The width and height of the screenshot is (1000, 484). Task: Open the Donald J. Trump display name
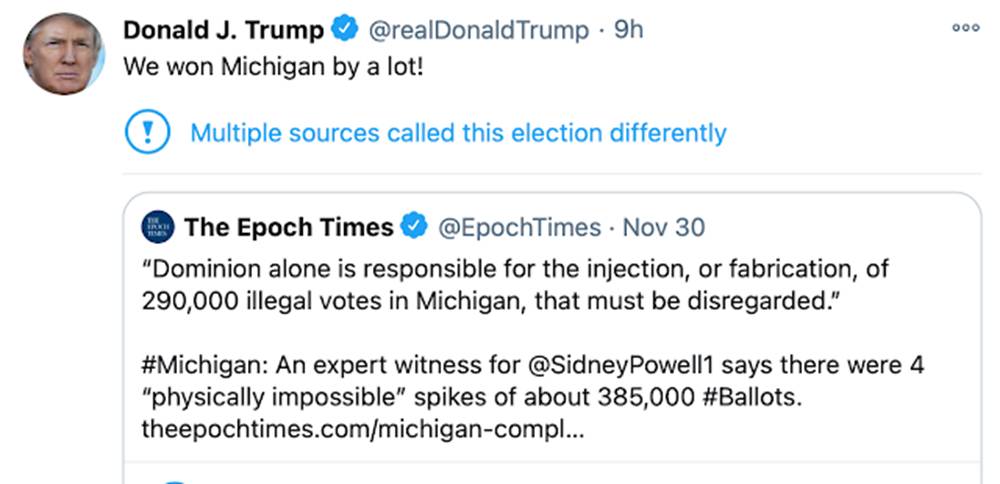click(222, 31)
